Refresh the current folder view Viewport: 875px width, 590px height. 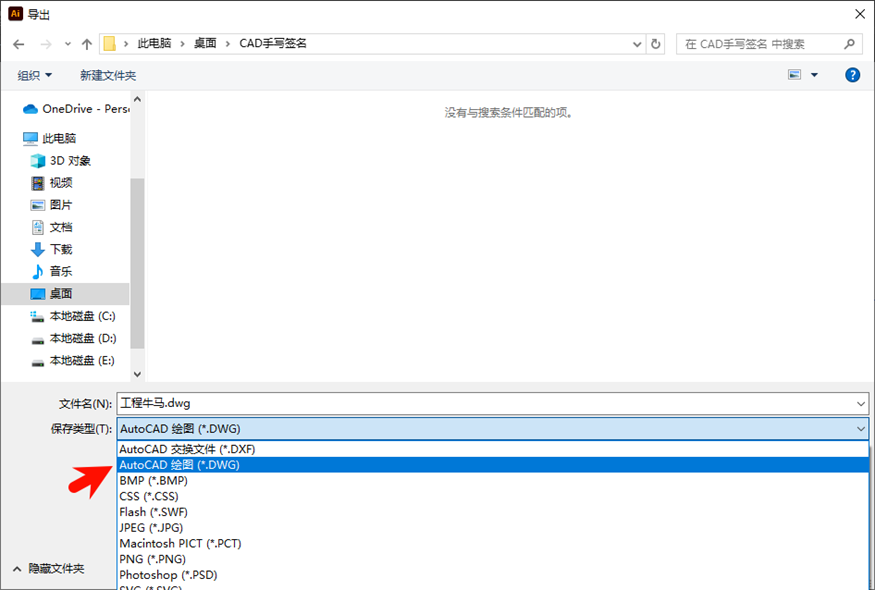click(656, 44)
